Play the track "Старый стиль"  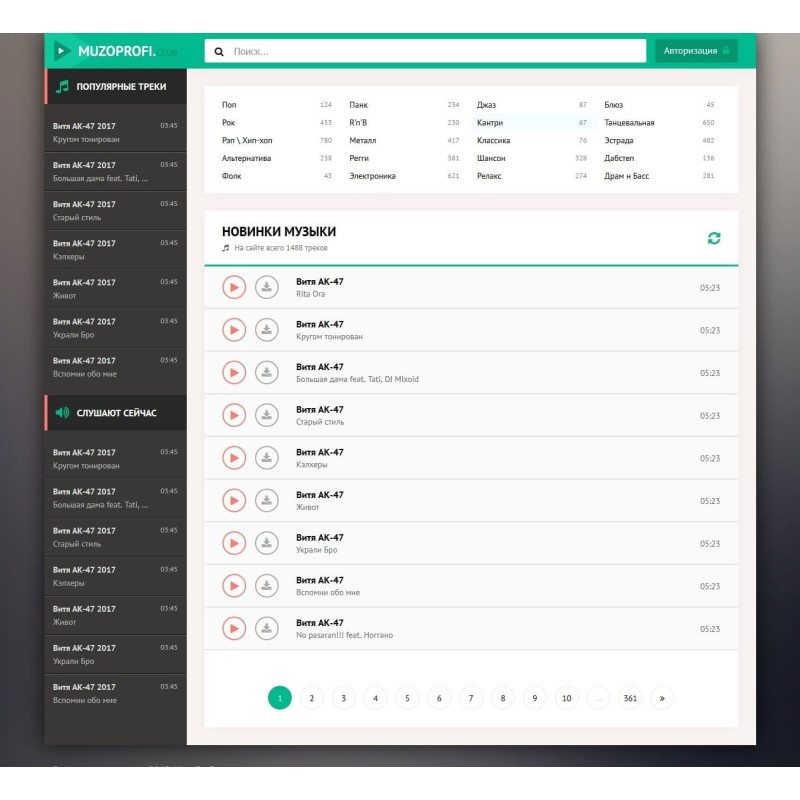point(234,415)
